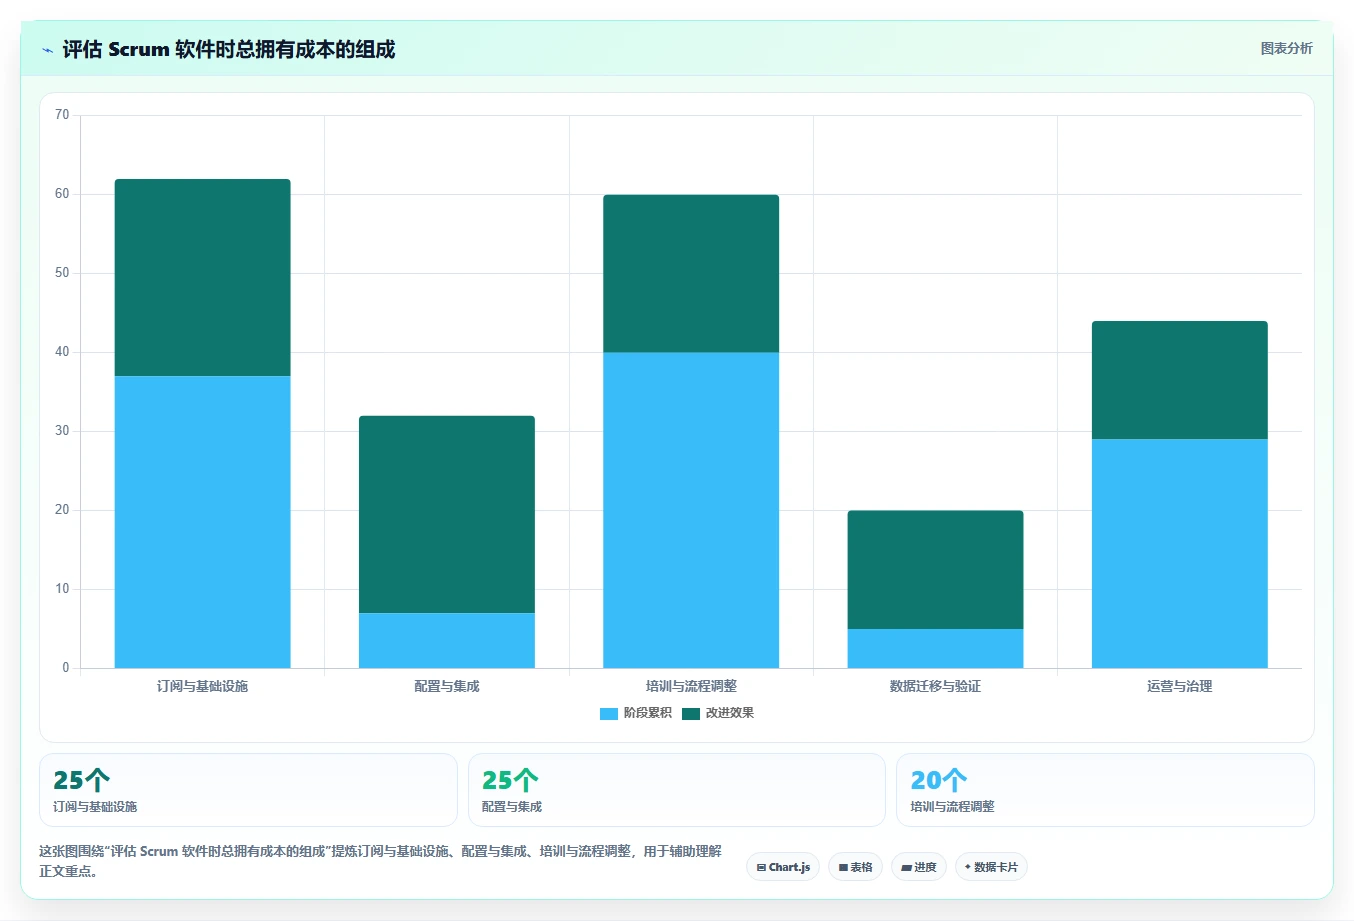Viewport: 1354px width, 921px height.
Task: Click the blue segment of 订阅与基础设施 bar
Action: click(203, 522)
